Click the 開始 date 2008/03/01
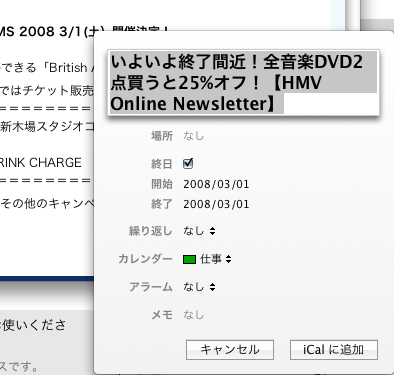The image size is (394, 375). [x=216, y=184]
